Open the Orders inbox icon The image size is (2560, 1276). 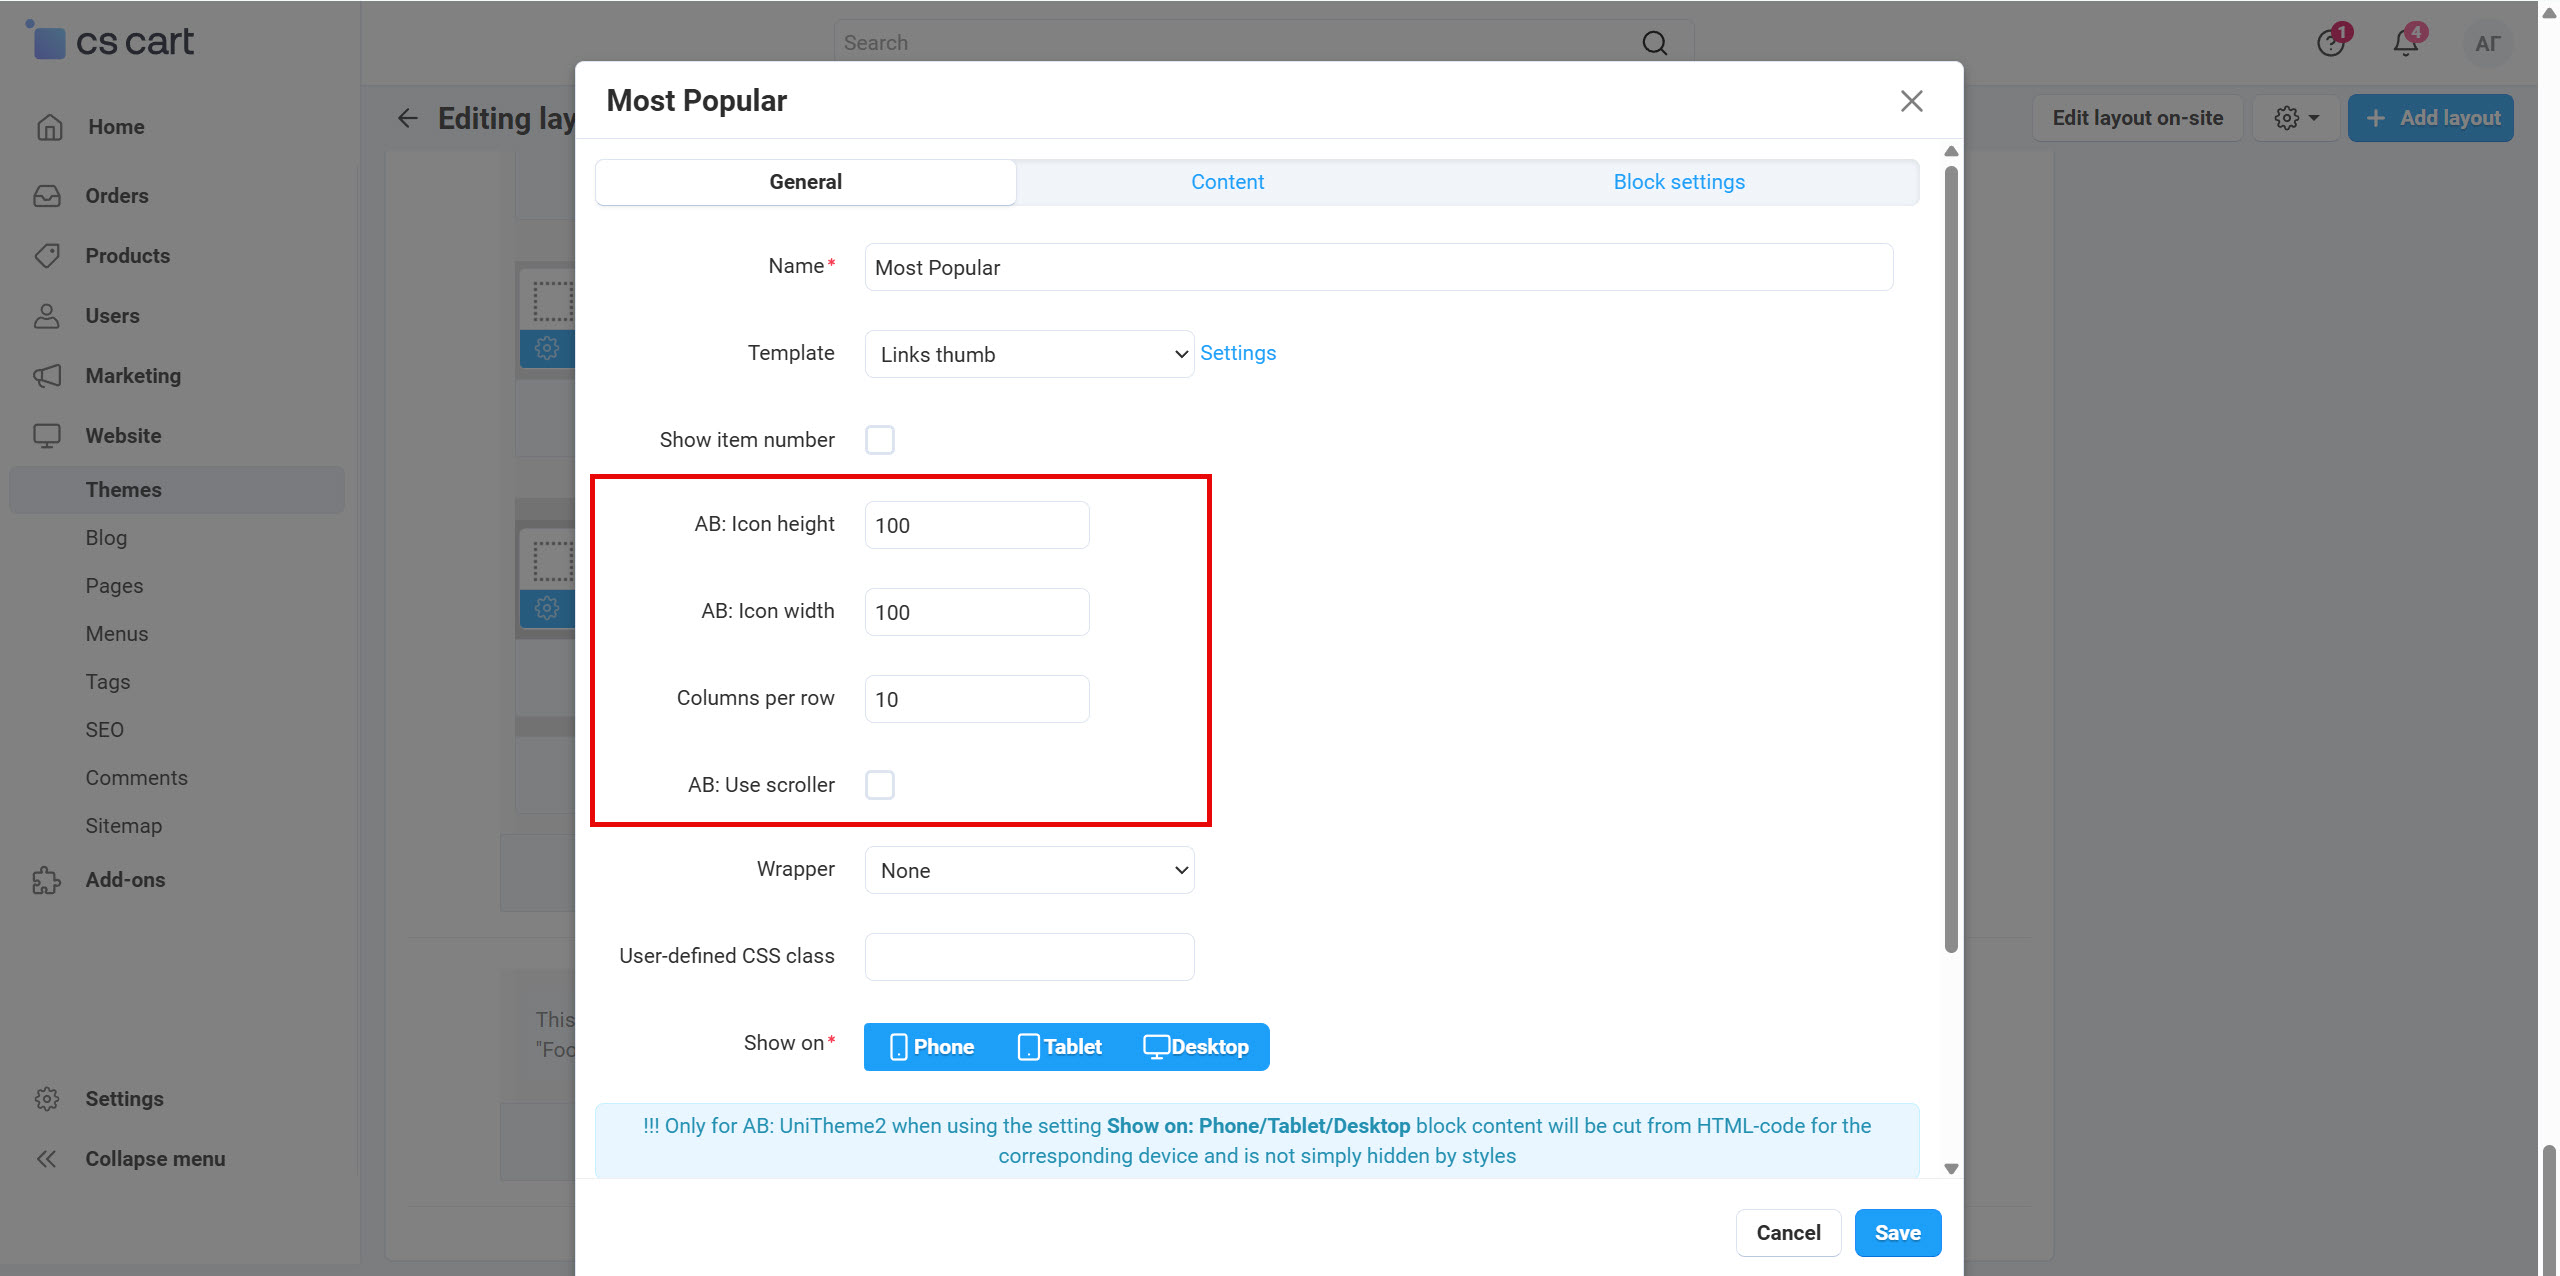click(x=47, y=196)
